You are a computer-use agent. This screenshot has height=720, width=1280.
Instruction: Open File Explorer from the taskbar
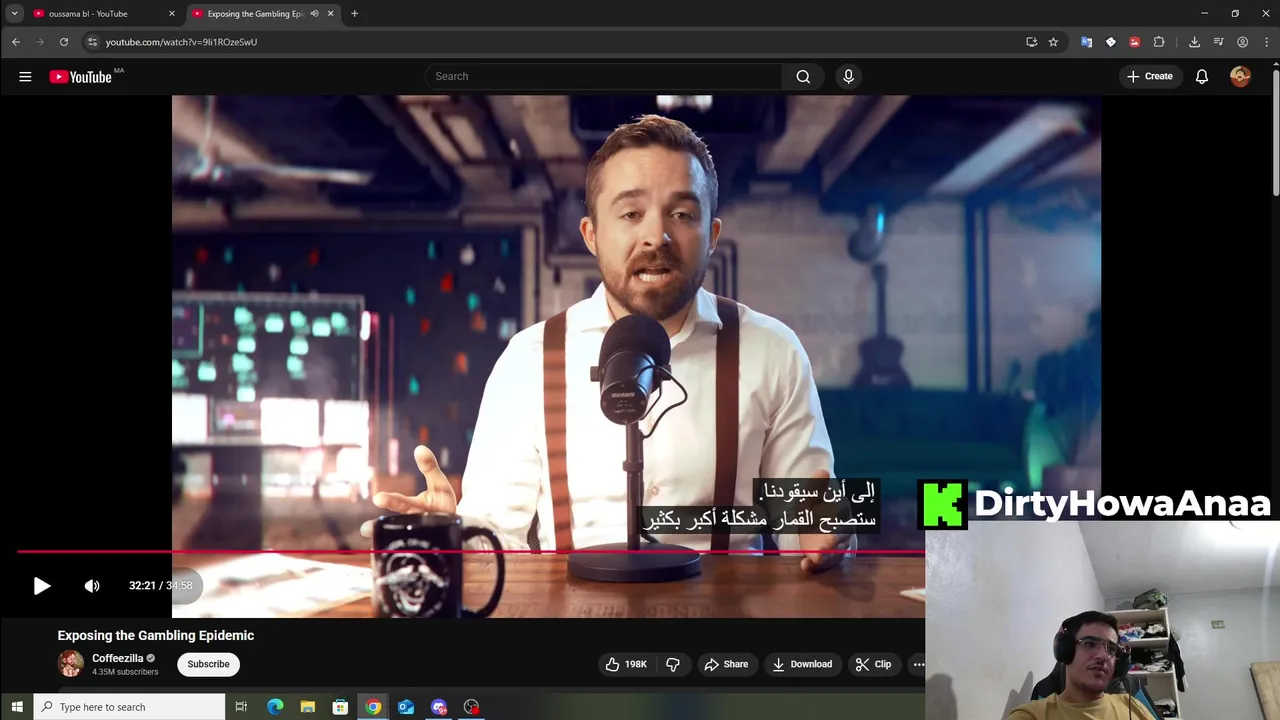pos(308,707)
